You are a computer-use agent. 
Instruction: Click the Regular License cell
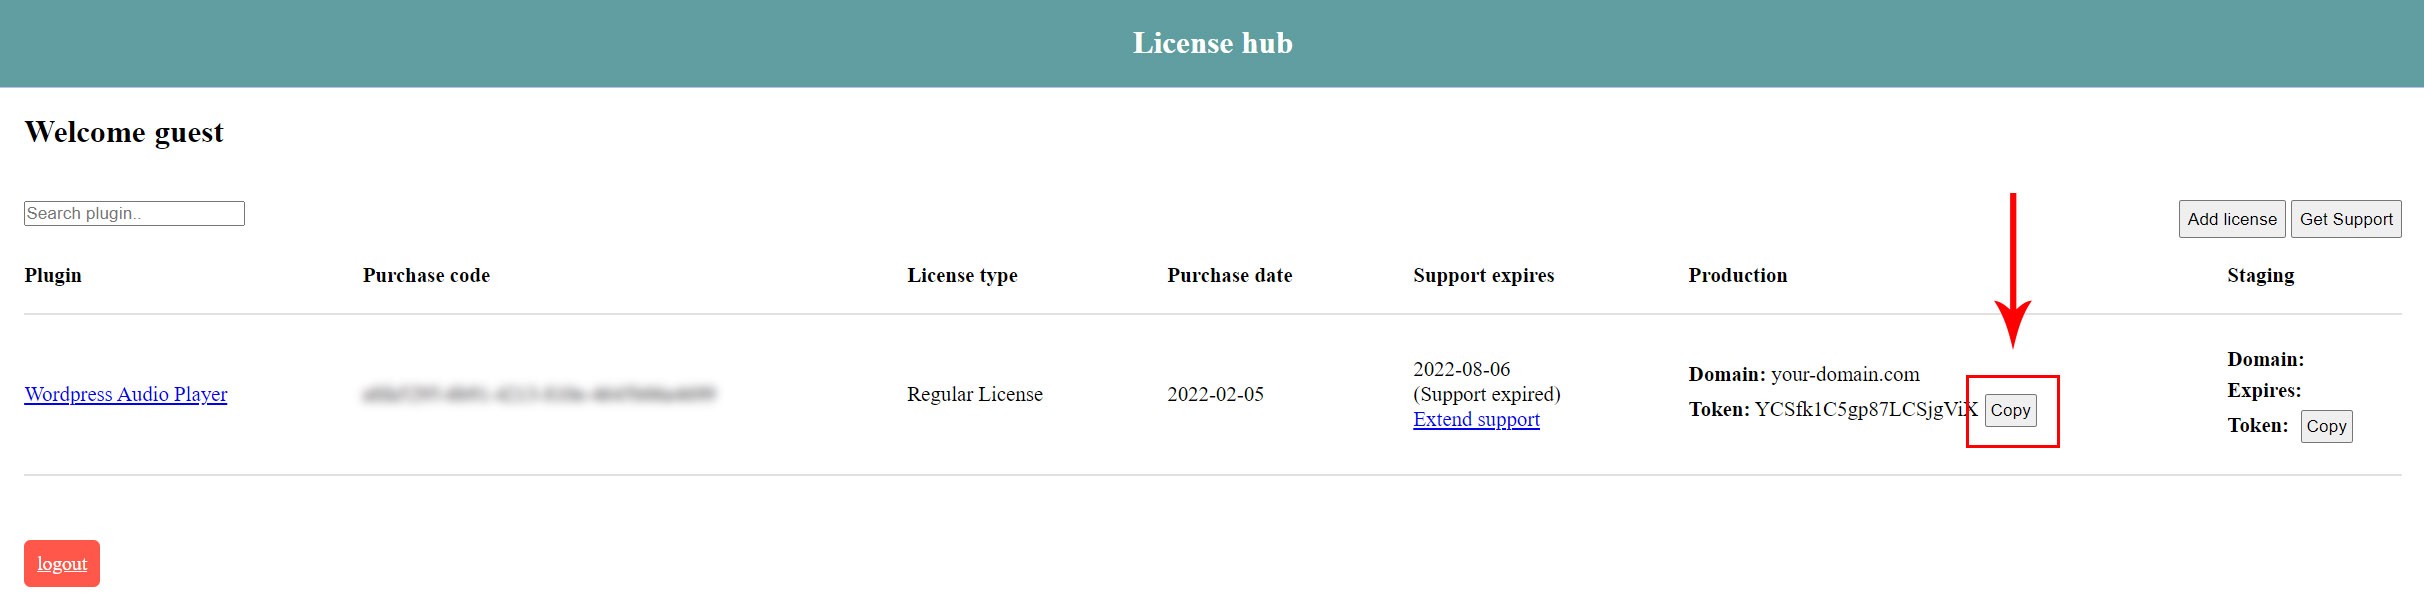[x=974, y=394]
